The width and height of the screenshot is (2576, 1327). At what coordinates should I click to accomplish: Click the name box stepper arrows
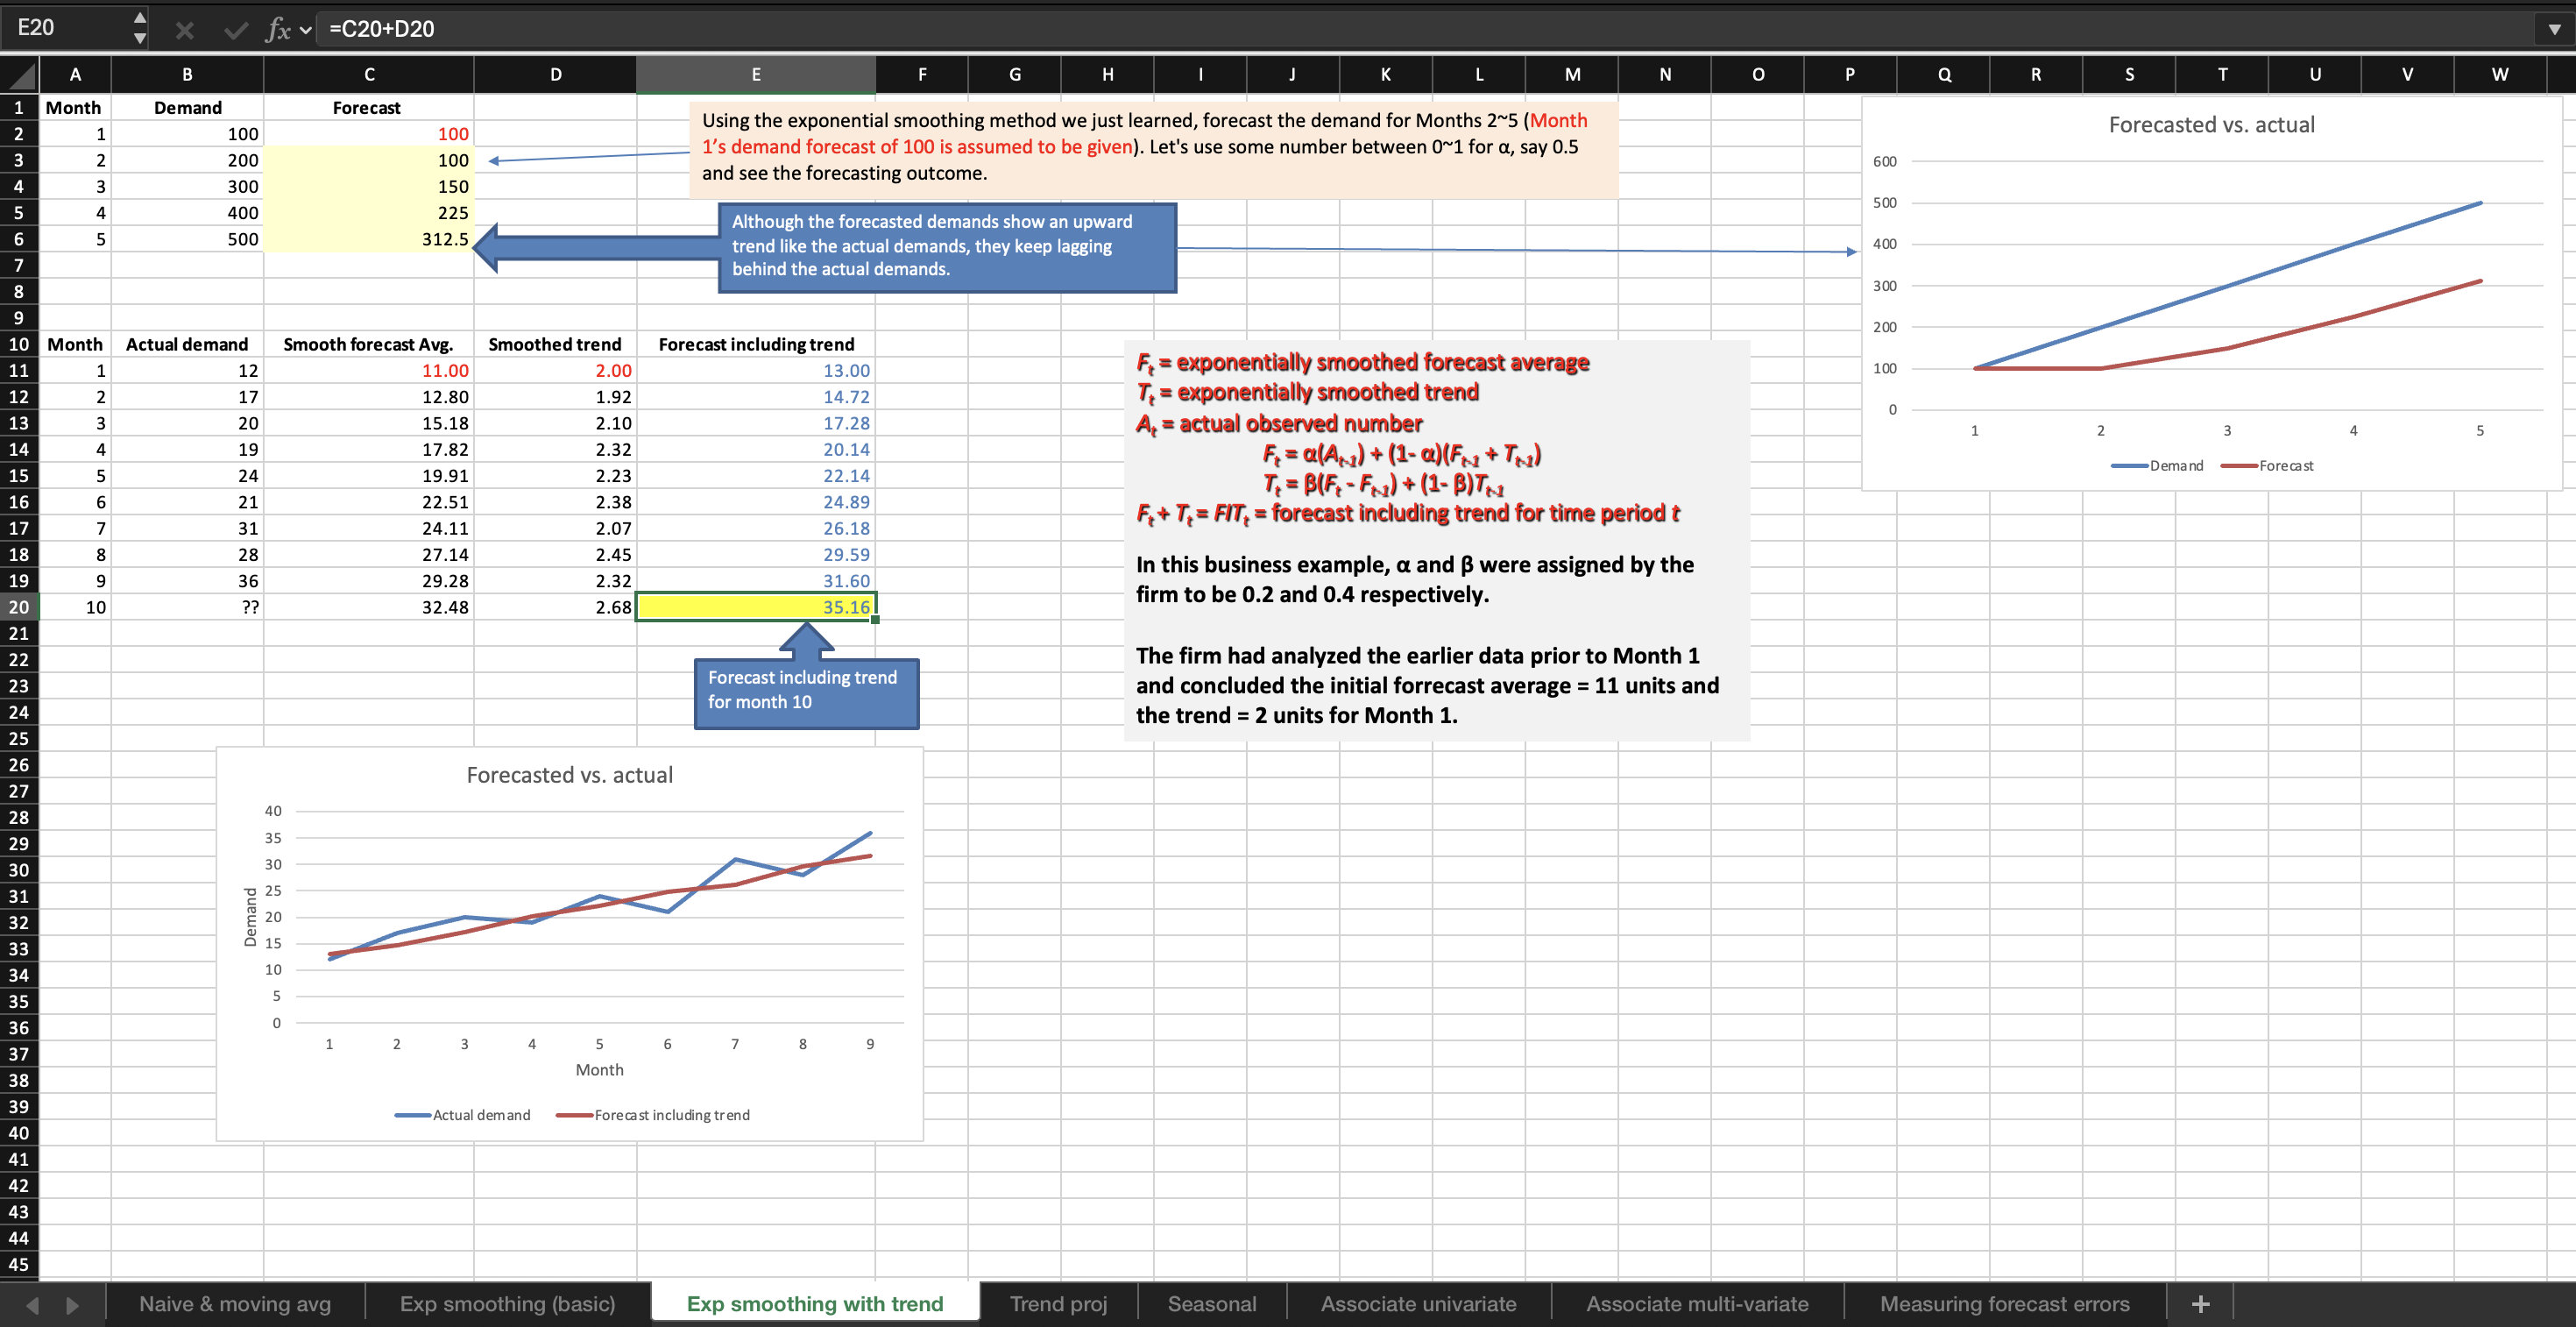click(140, 28)
